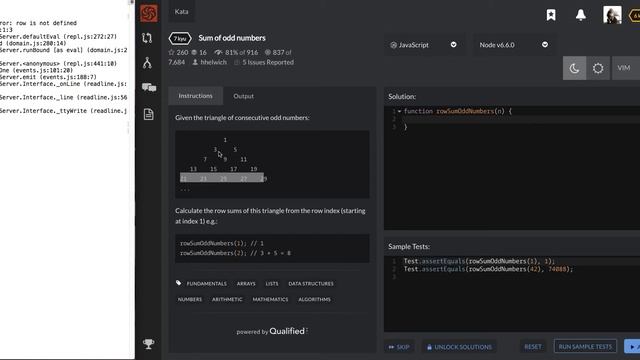Open the trophy leaderboard icon
Viewport: 640px width, 360px height.
point(149,344)
